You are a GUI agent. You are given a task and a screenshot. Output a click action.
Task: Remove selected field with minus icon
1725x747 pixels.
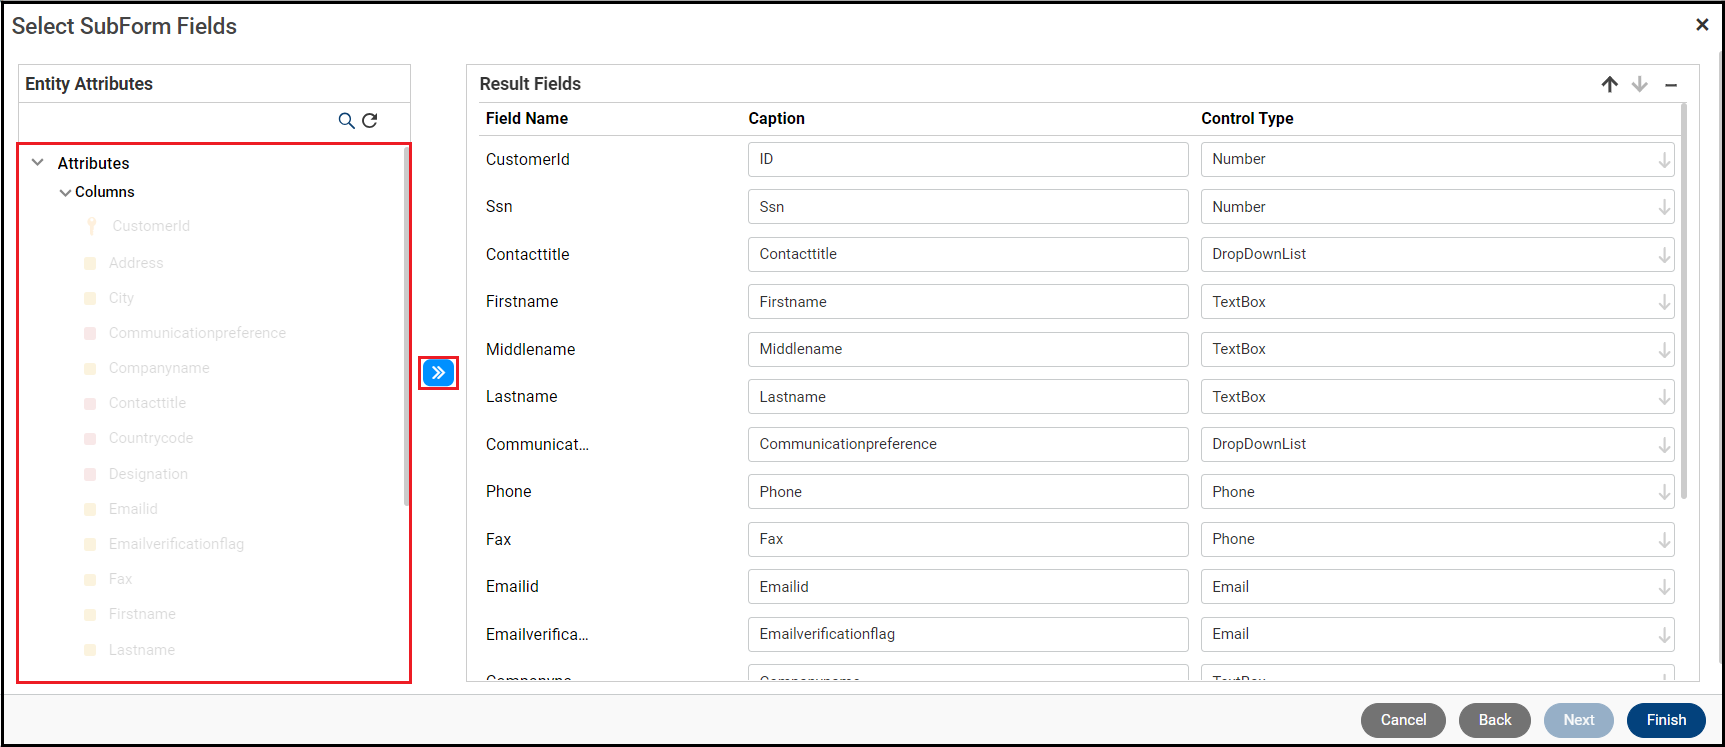click(x=1671, y=85)
